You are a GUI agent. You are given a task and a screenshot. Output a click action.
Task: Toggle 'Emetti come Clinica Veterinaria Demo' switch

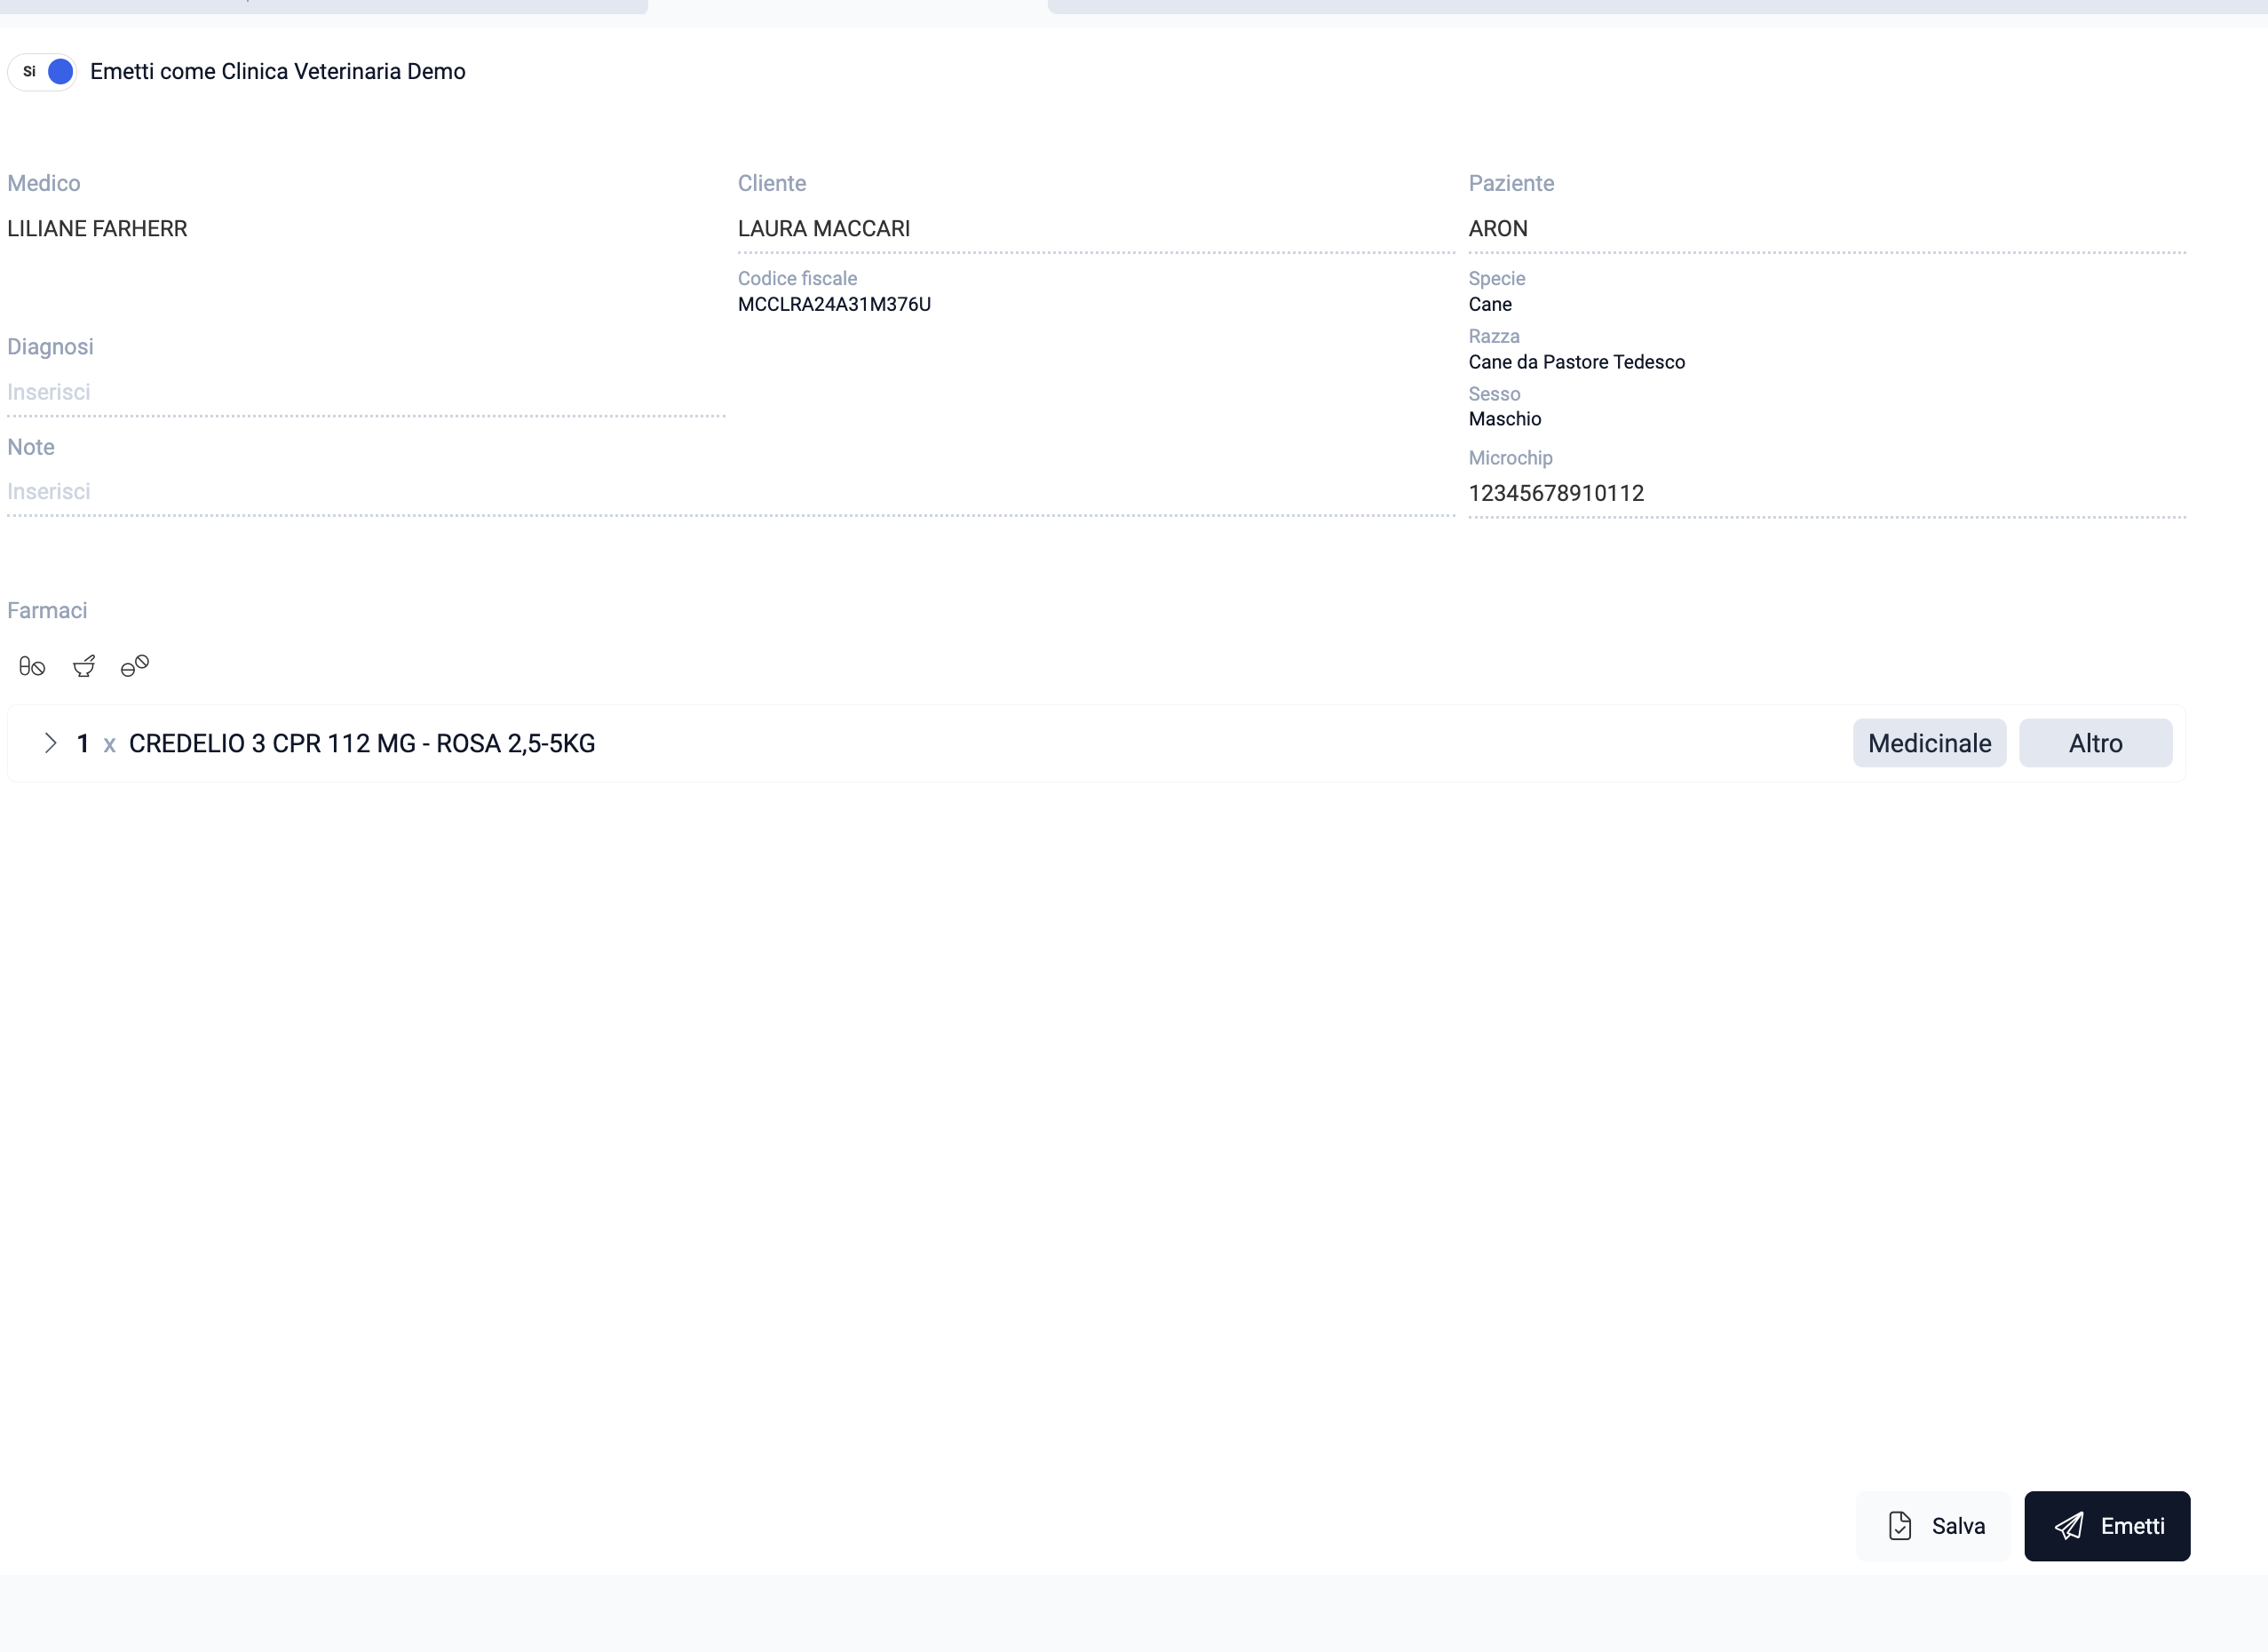tap(42, 72)
